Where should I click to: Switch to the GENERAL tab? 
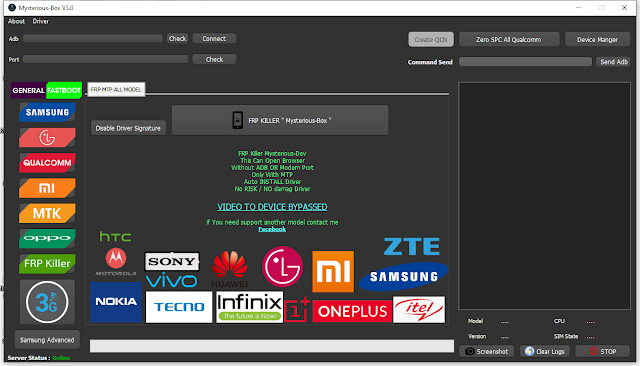point(28,90)
